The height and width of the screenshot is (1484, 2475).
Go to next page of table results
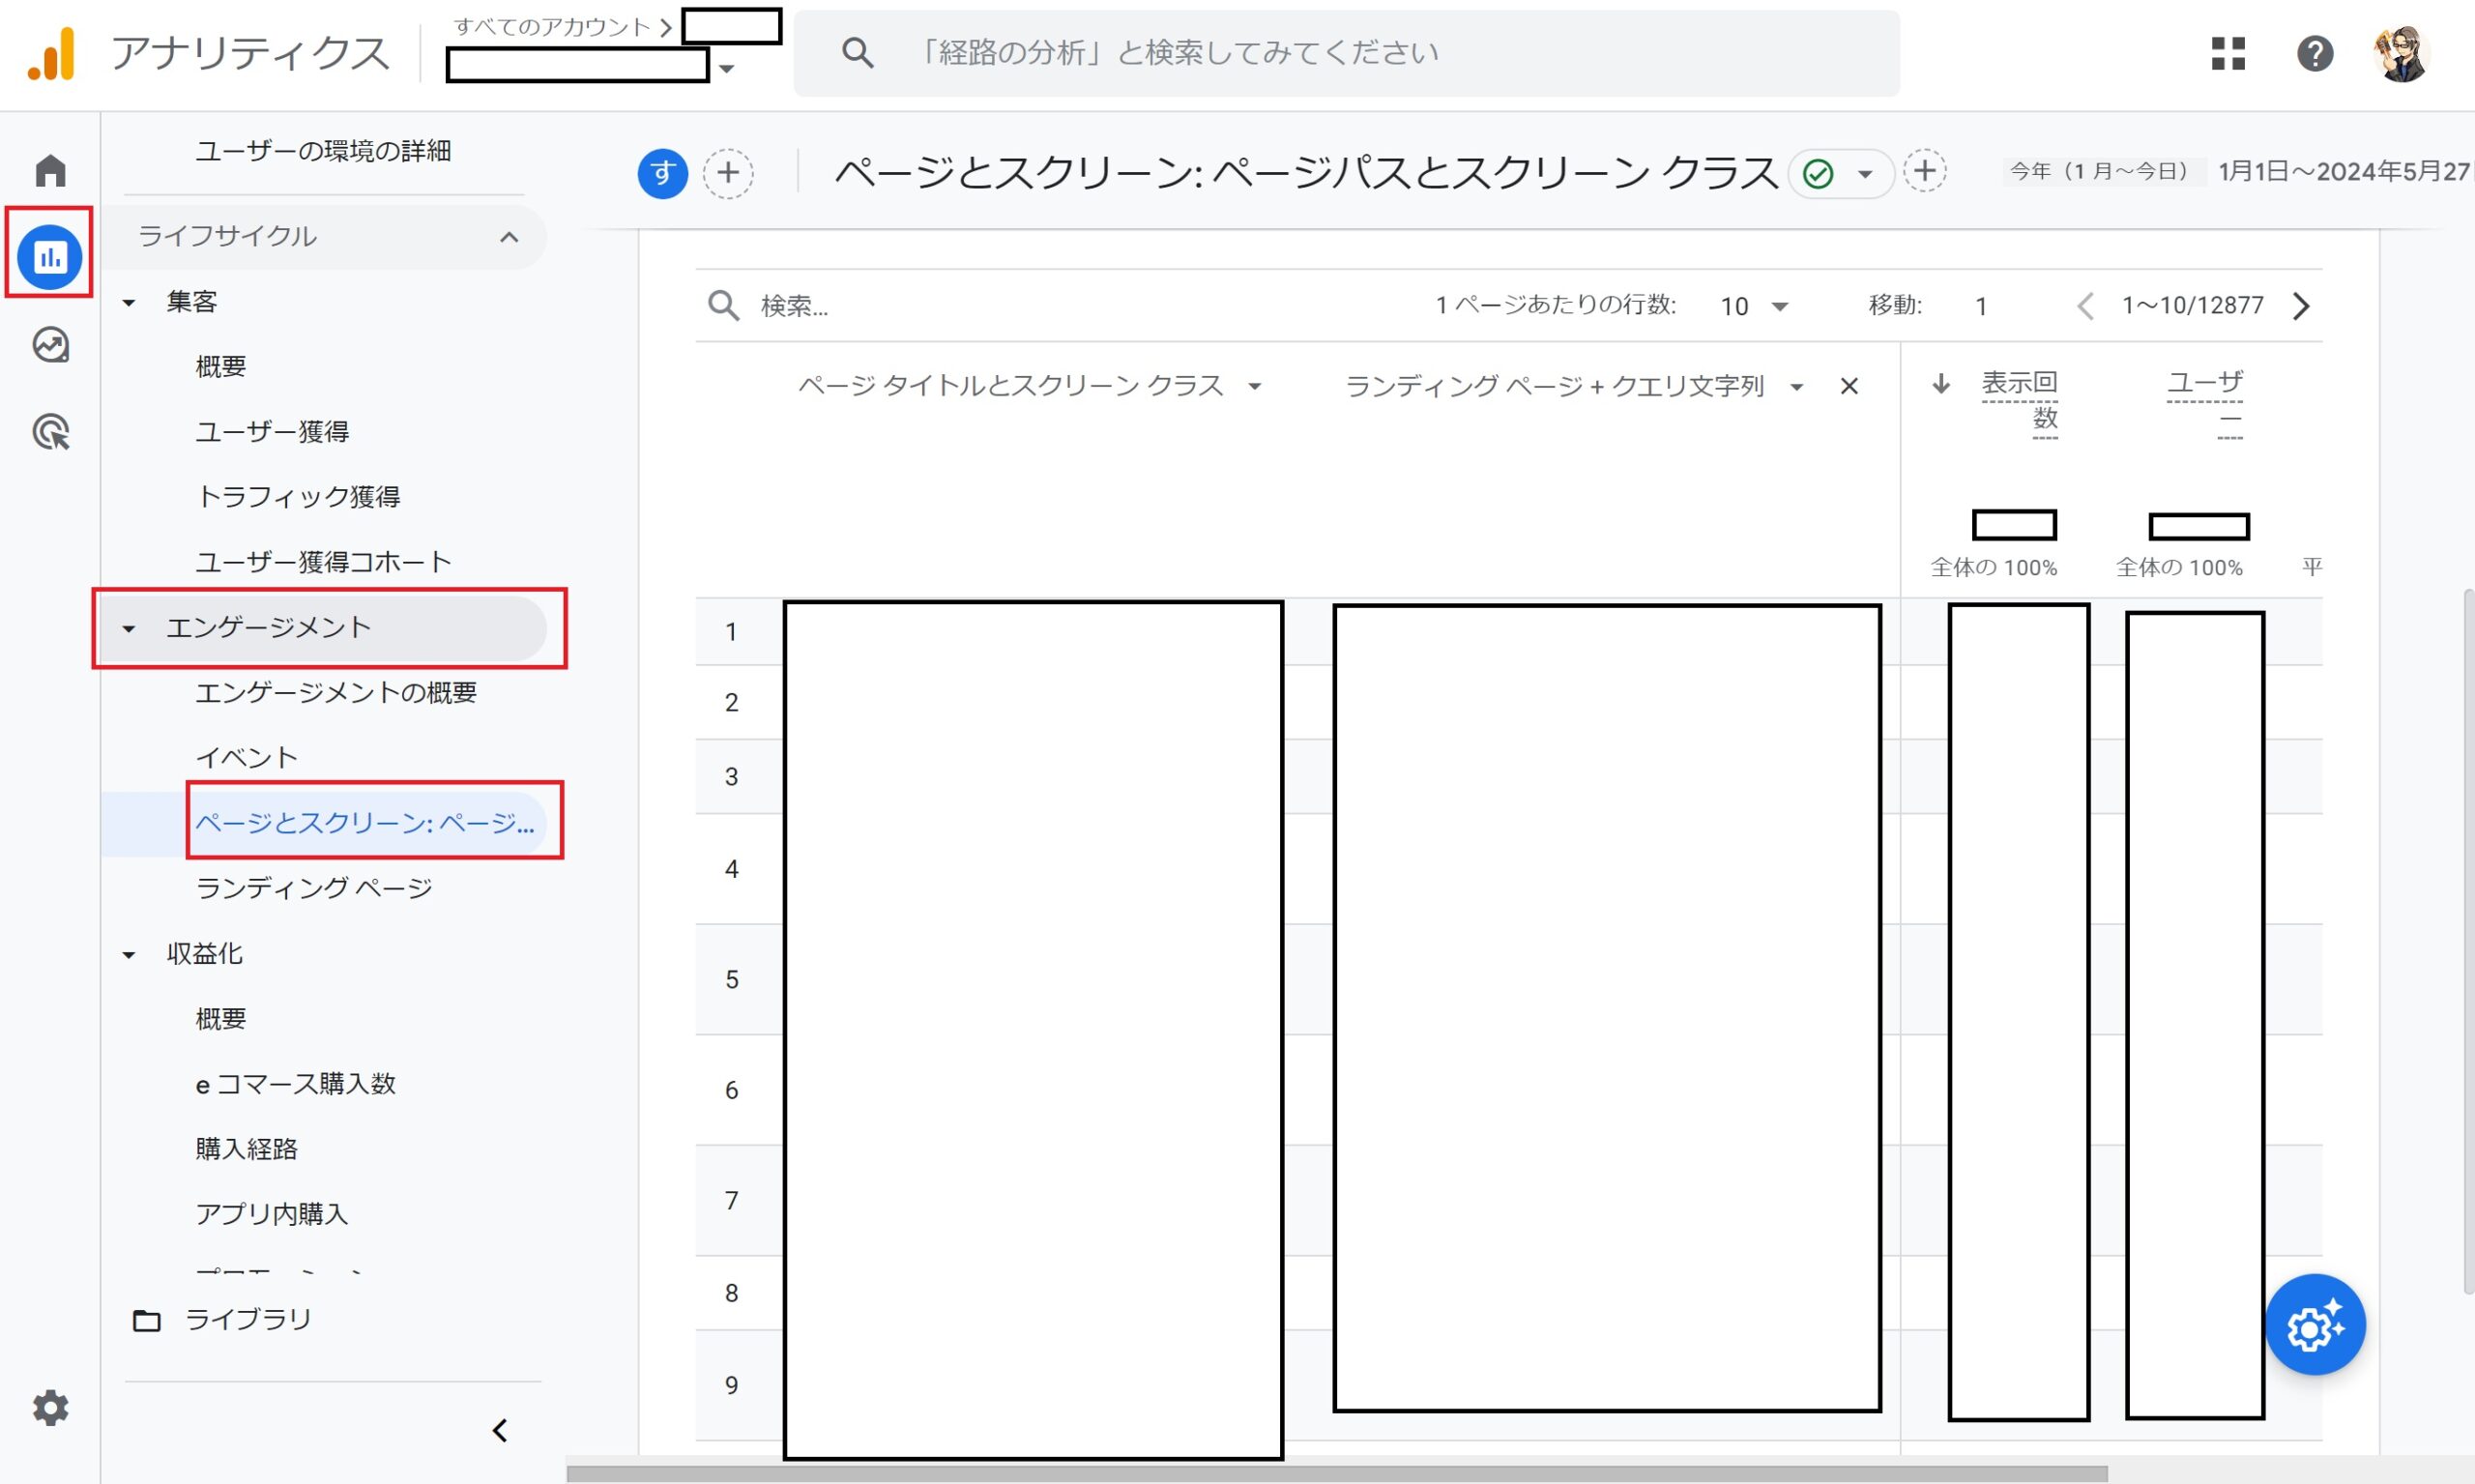tap(2301, 306)
